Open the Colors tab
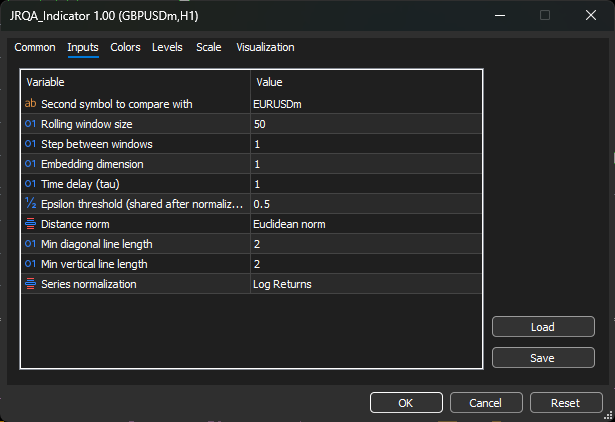This screenshot has height=422, width=615. click(x=125, y=47)
